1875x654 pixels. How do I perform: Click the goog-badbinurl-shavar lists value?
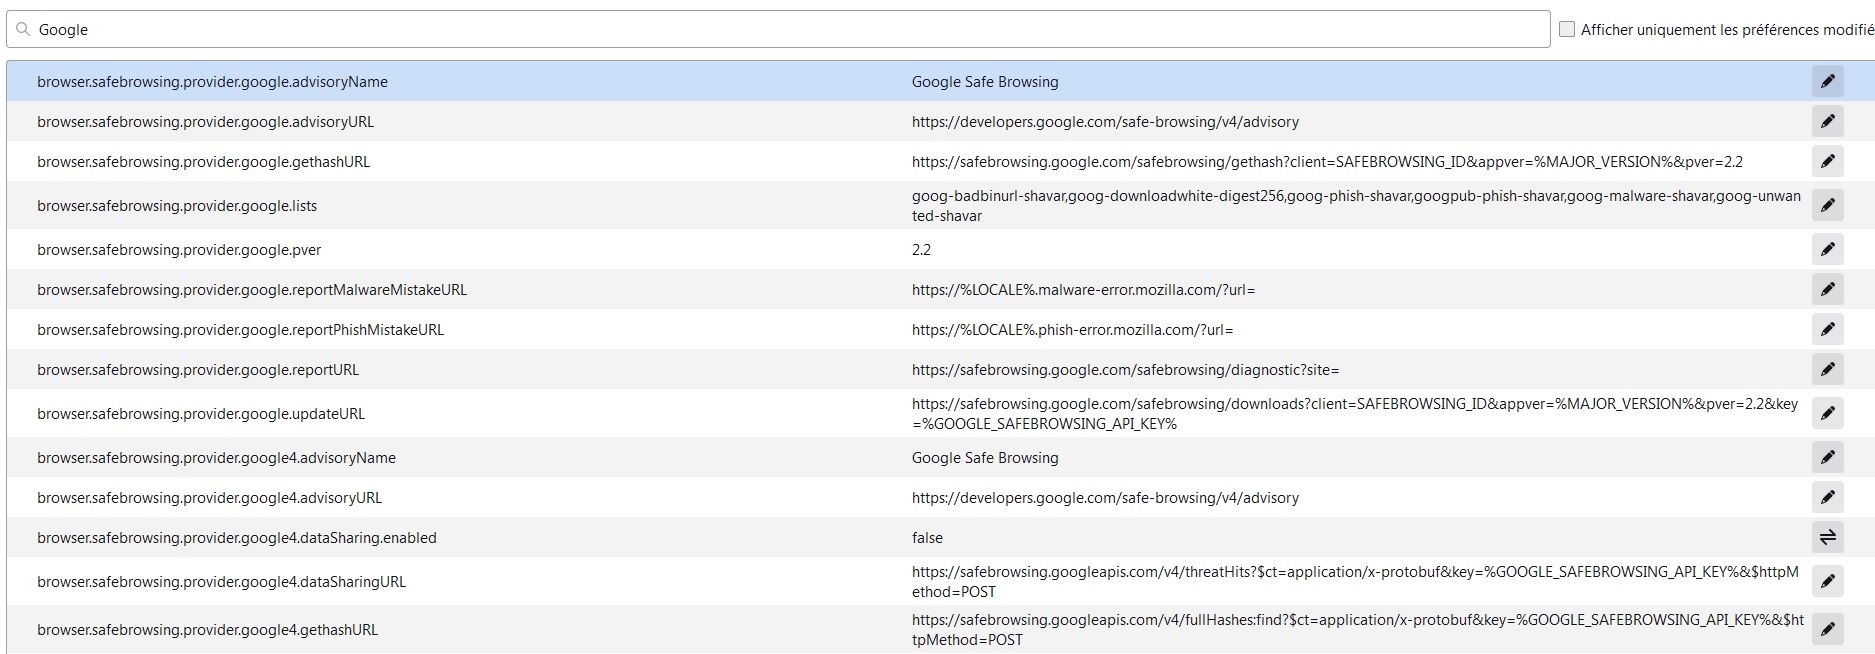tap(1356, 206)
